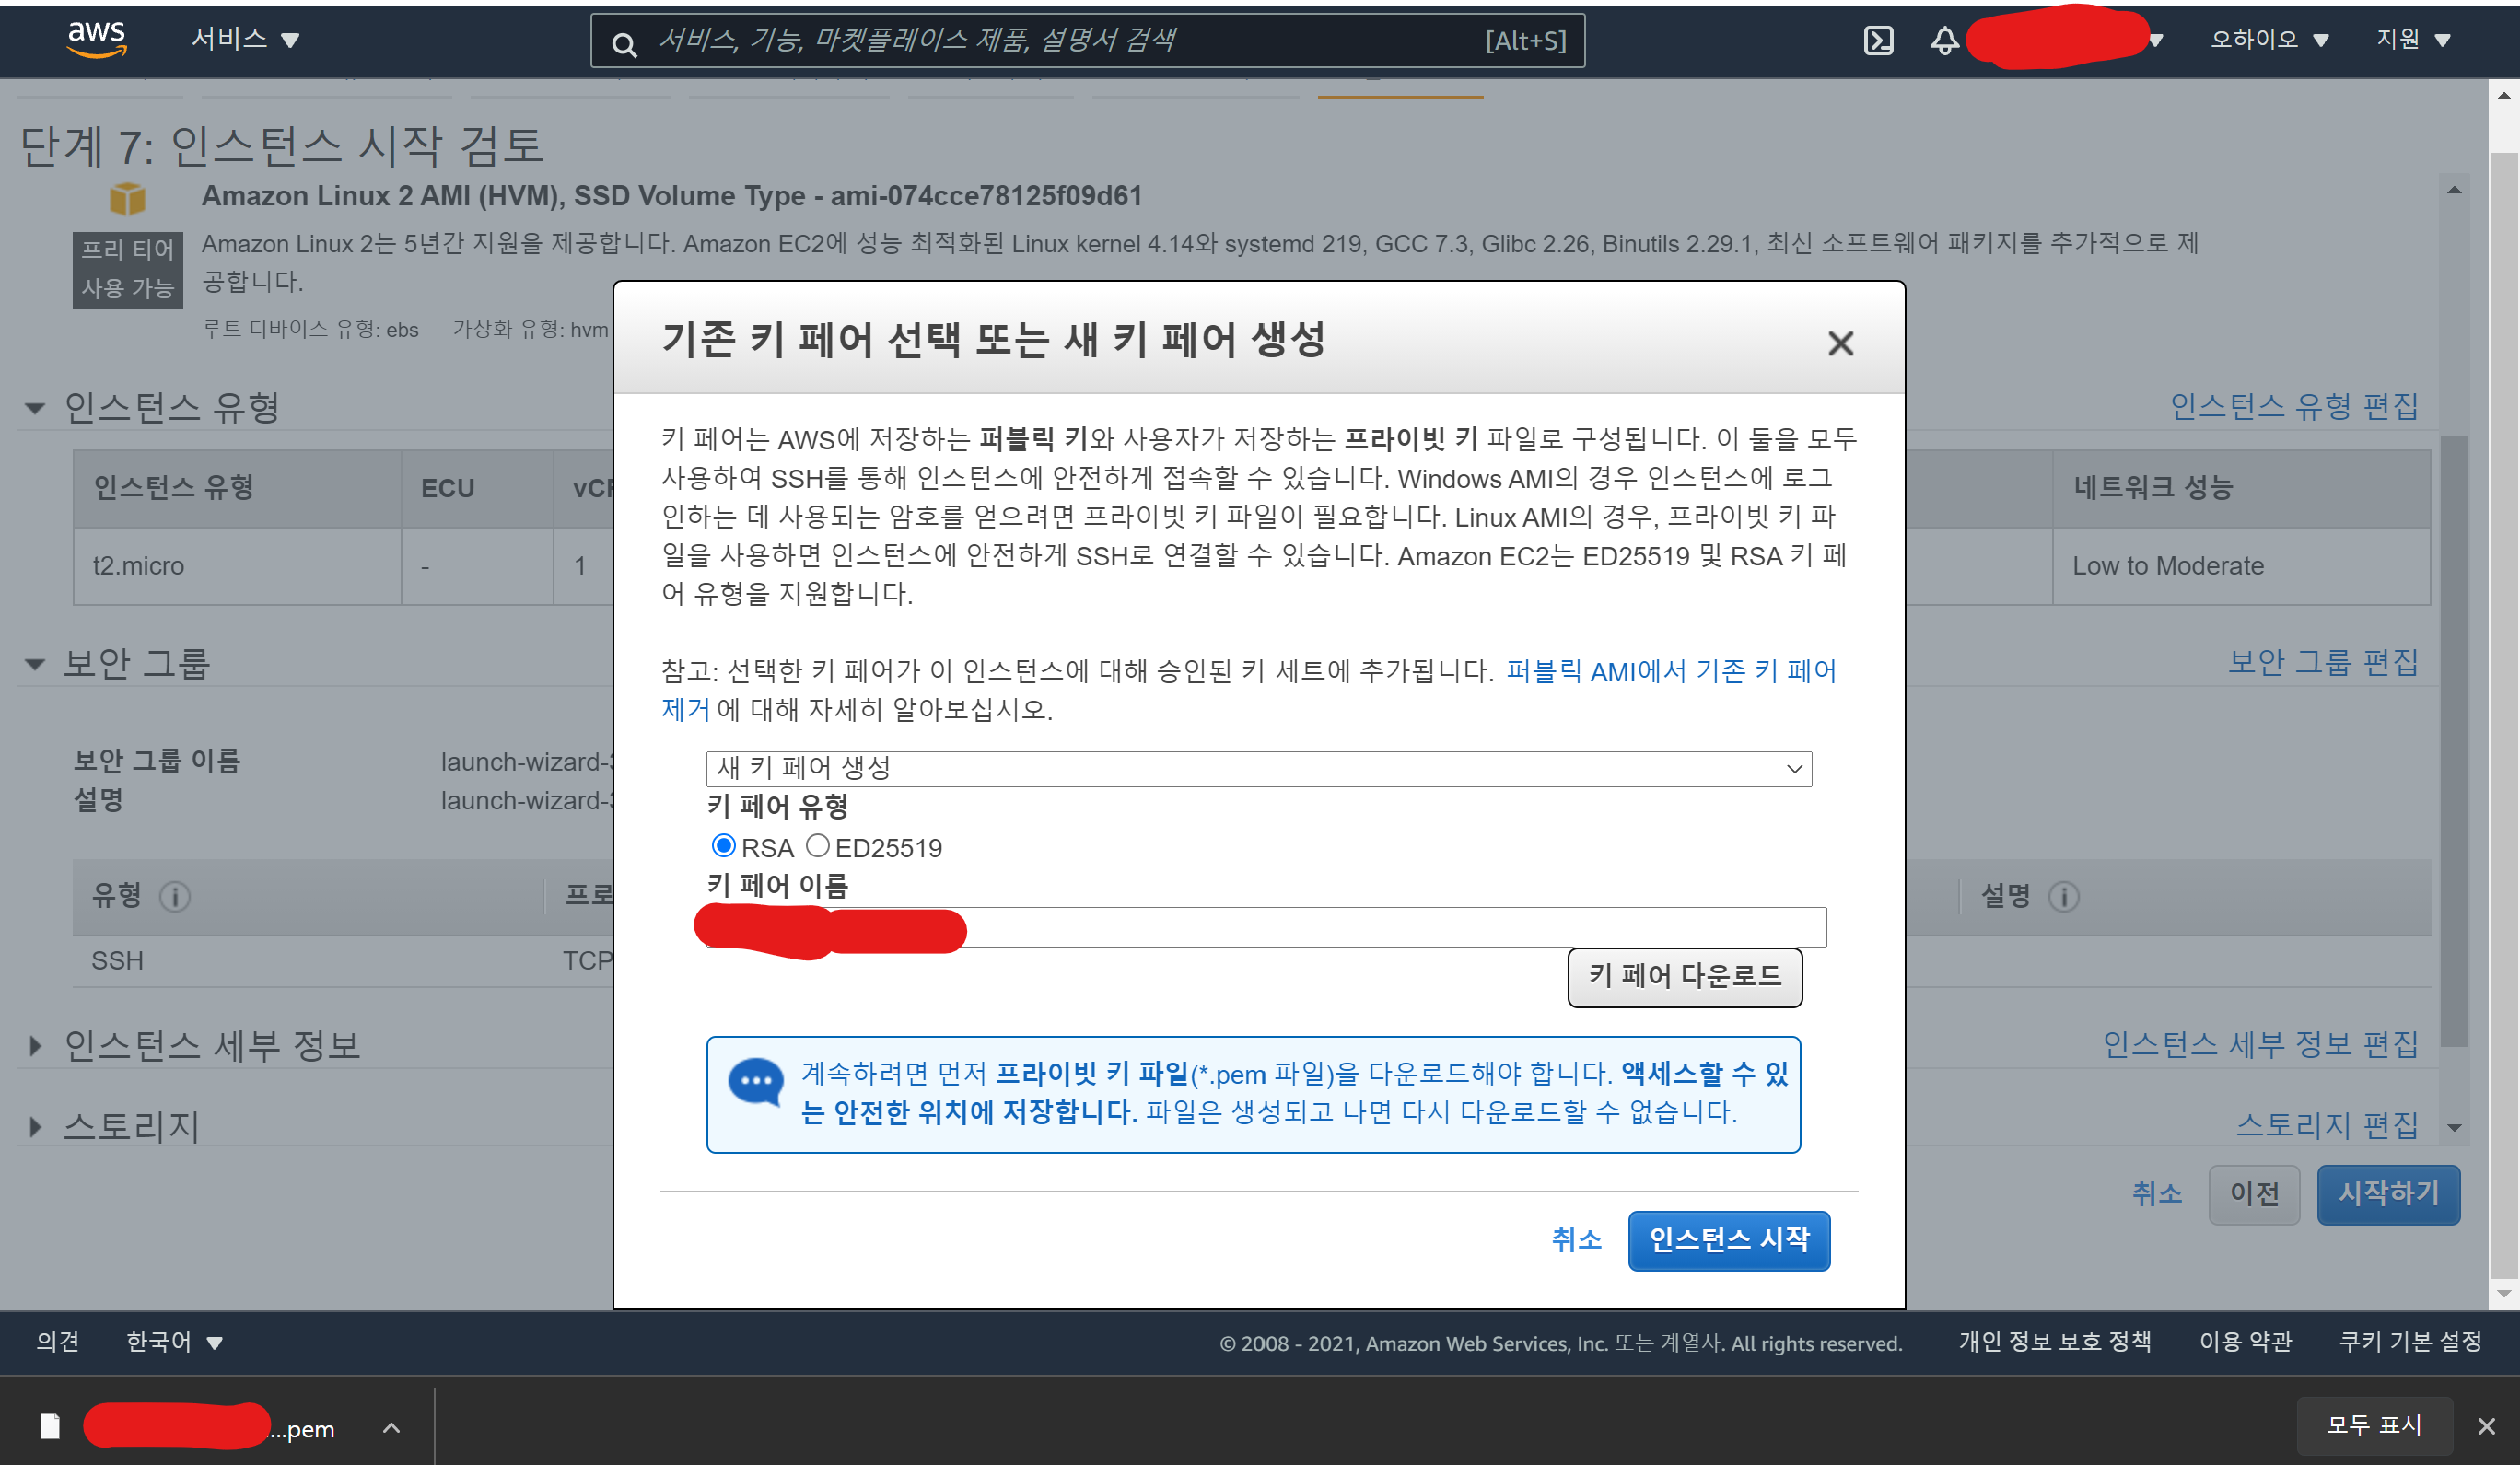Click 모두 표시 downloads button

pyautogui.click(x=2374, y=1425)
